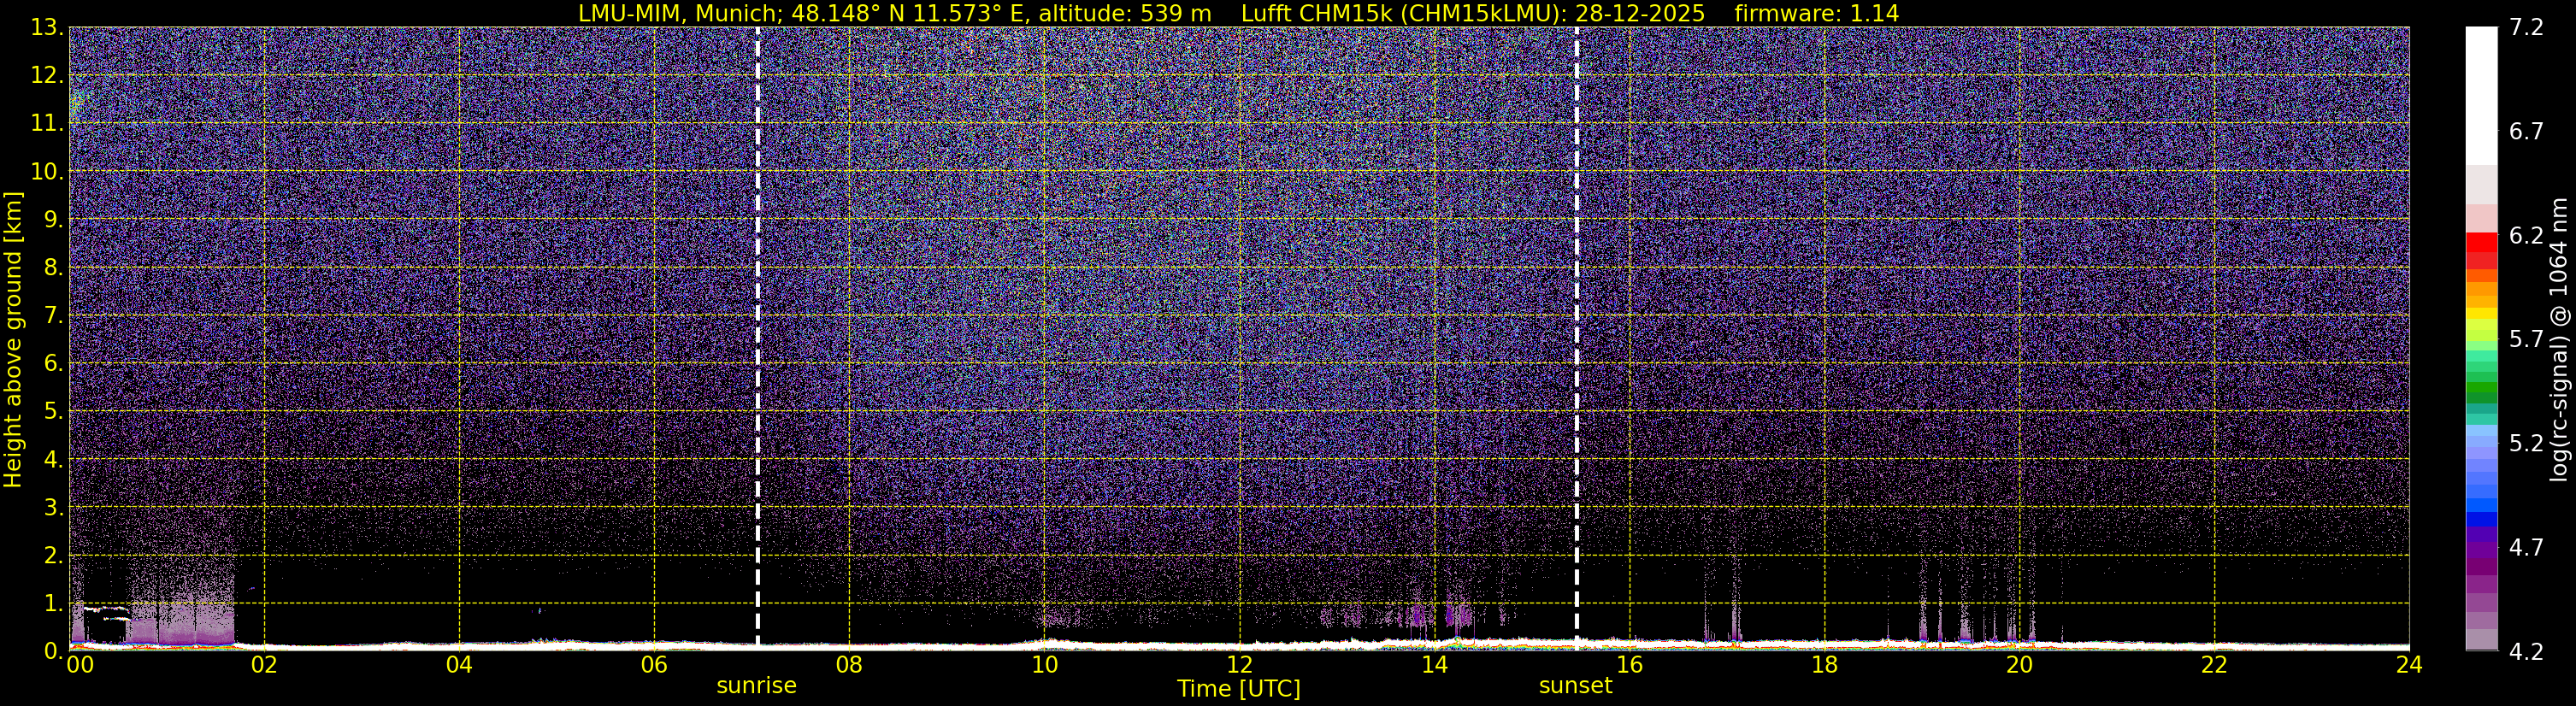This screenshot has width=2576, height=706.
Task: Click the 04 hour tick on time axis
Action: (459, 666)
